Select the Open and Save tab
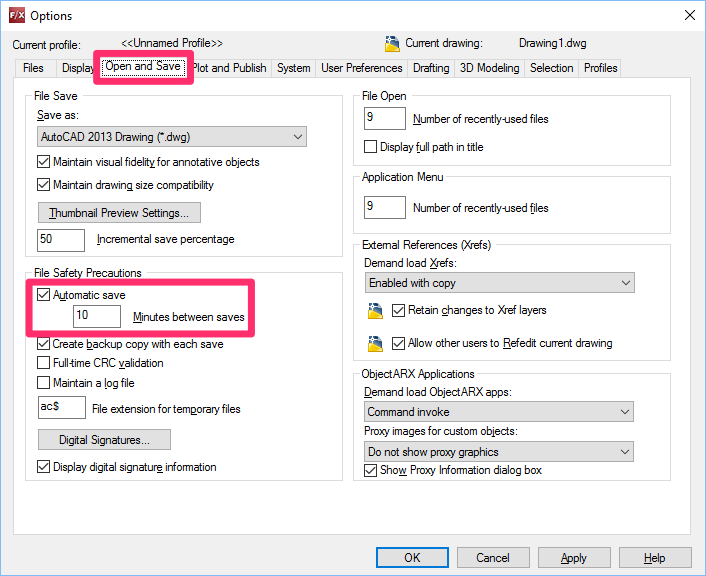The height and width of the screenshot is (576, 706). pyautogui.click(x=143, y=66)
